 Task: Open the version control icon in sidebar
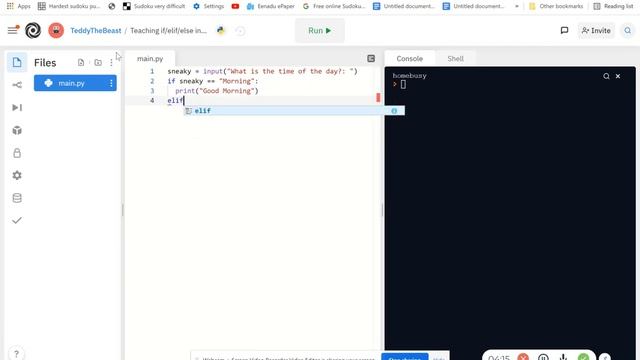tap(17, 85)
